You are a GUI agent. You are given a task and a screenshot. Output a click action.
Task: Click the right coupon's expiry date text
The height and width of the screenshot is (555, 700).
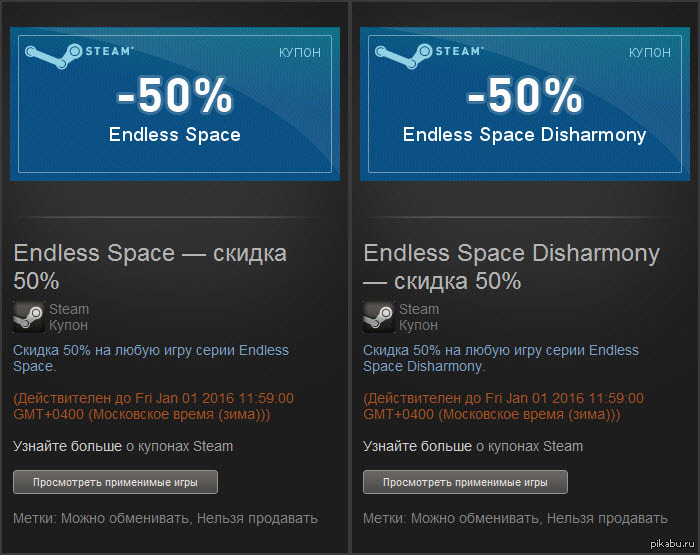click(x=504, y=406)
